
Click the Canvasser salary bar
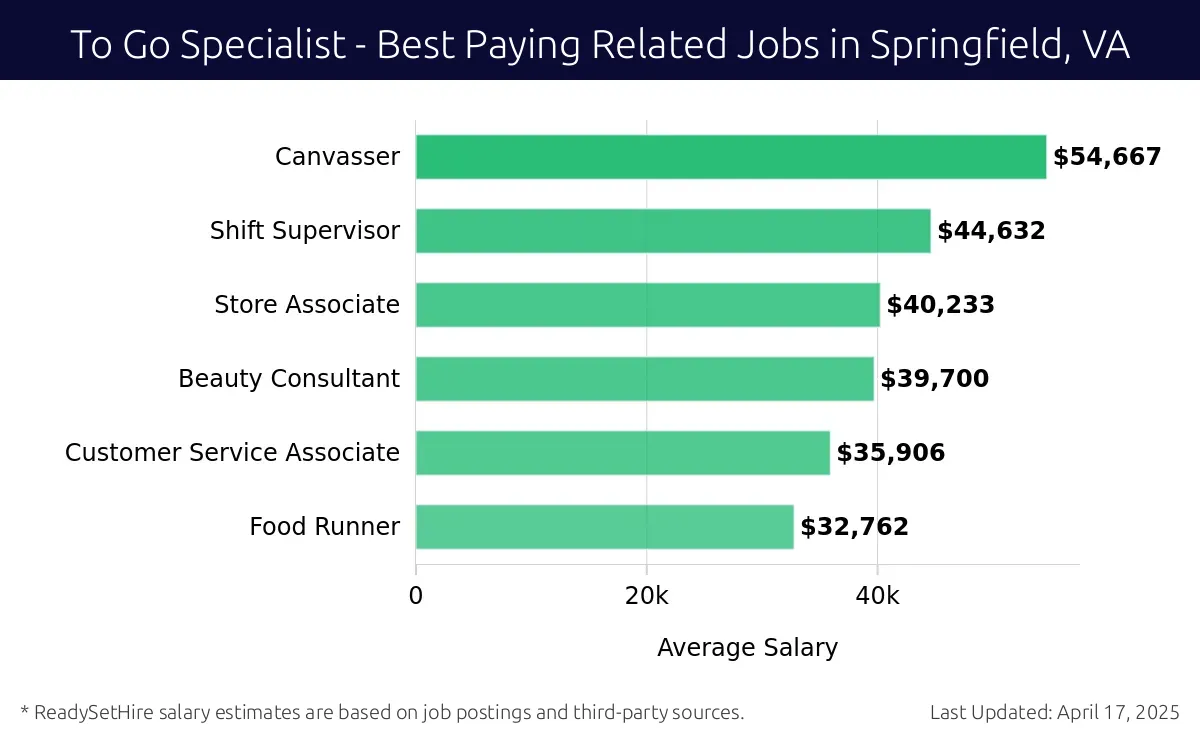[731, 157]
